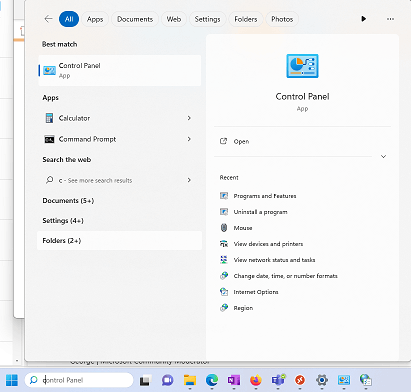Open Control Panel icon on taskbar
This screenshot has height=392, width=411.
click(344, 380)
